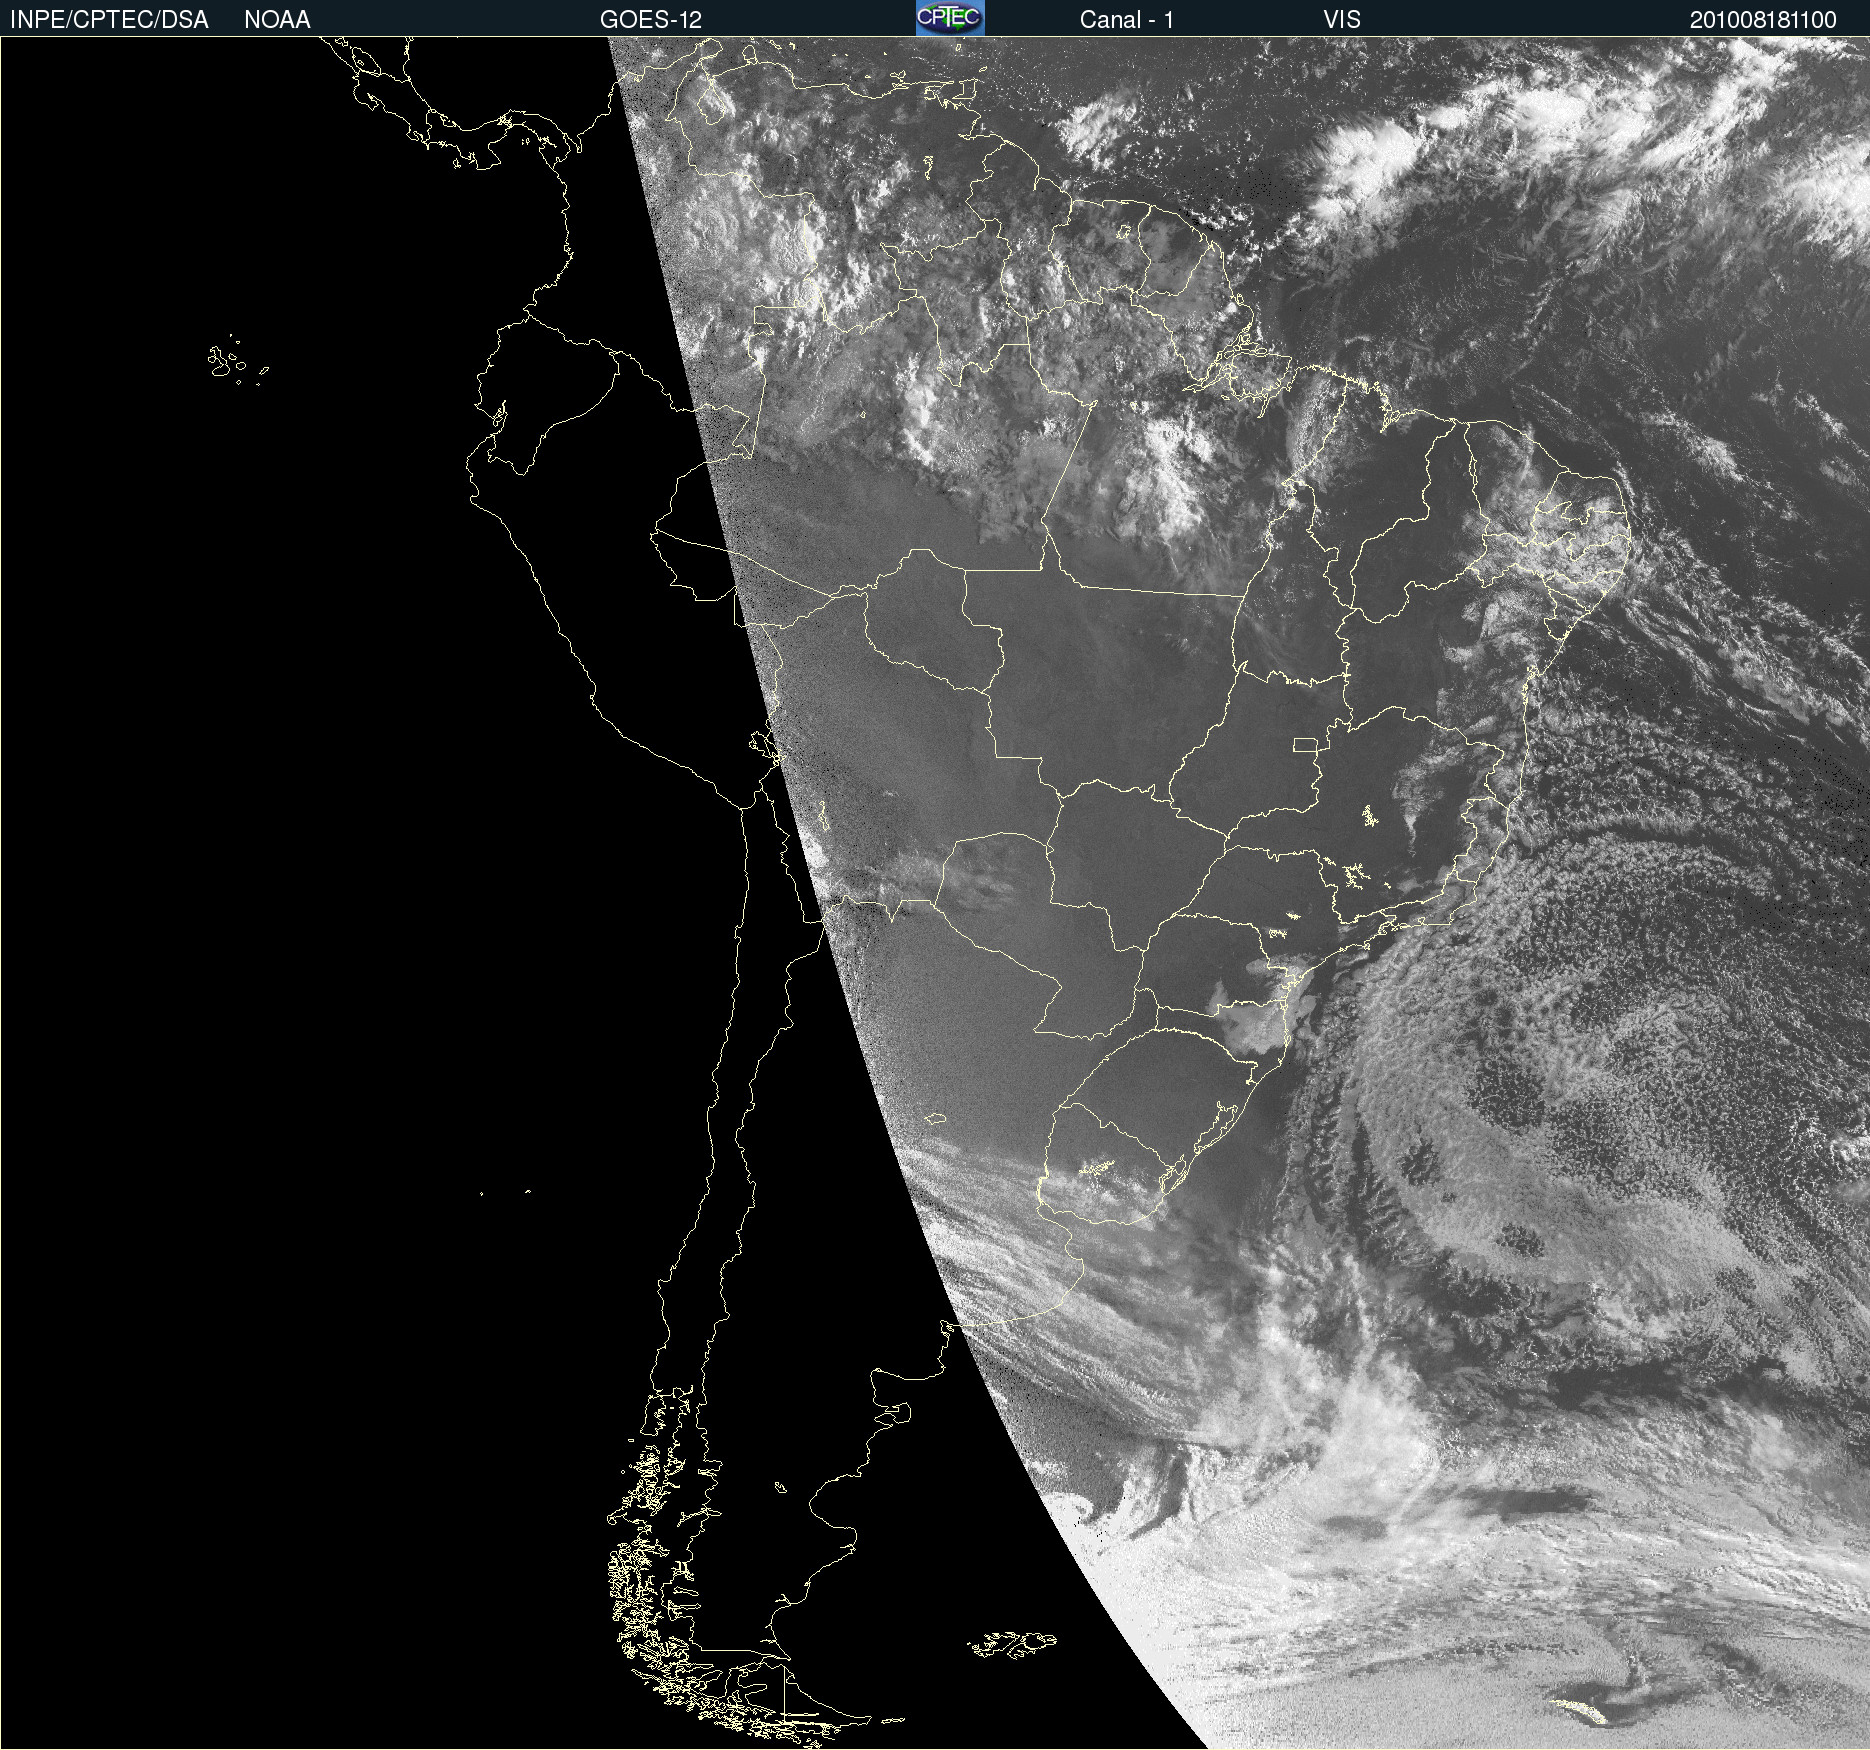1870x1750 pixels.
Task: Click the Canal - 1 label
Action: pos(1127,20)
